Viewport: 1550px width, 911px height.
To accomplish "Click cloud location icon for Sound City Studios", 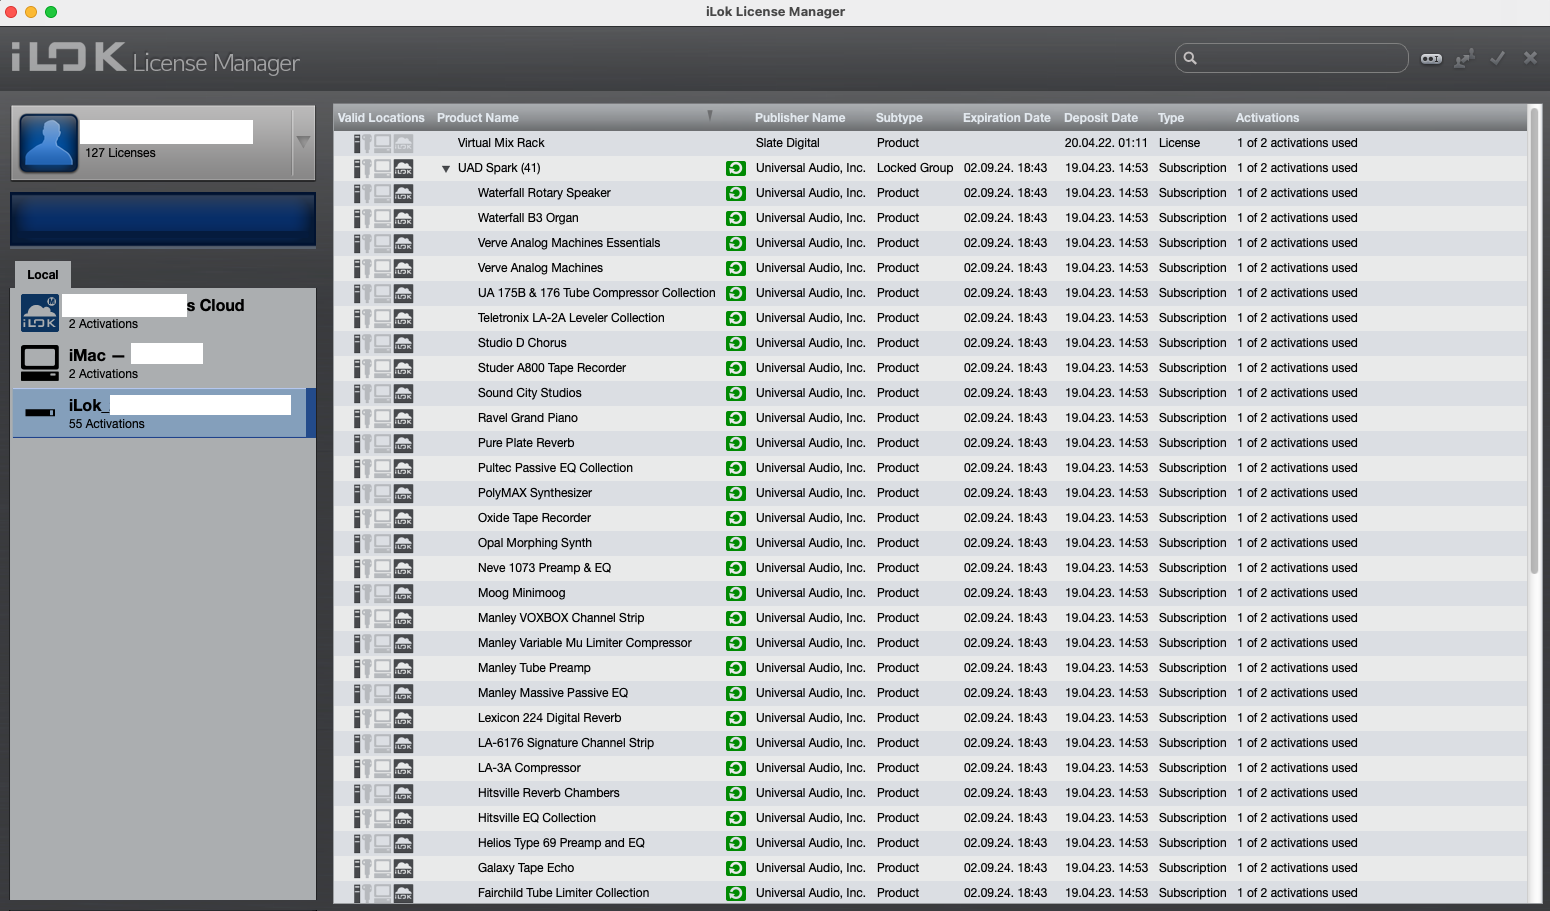I will [403, 393].
